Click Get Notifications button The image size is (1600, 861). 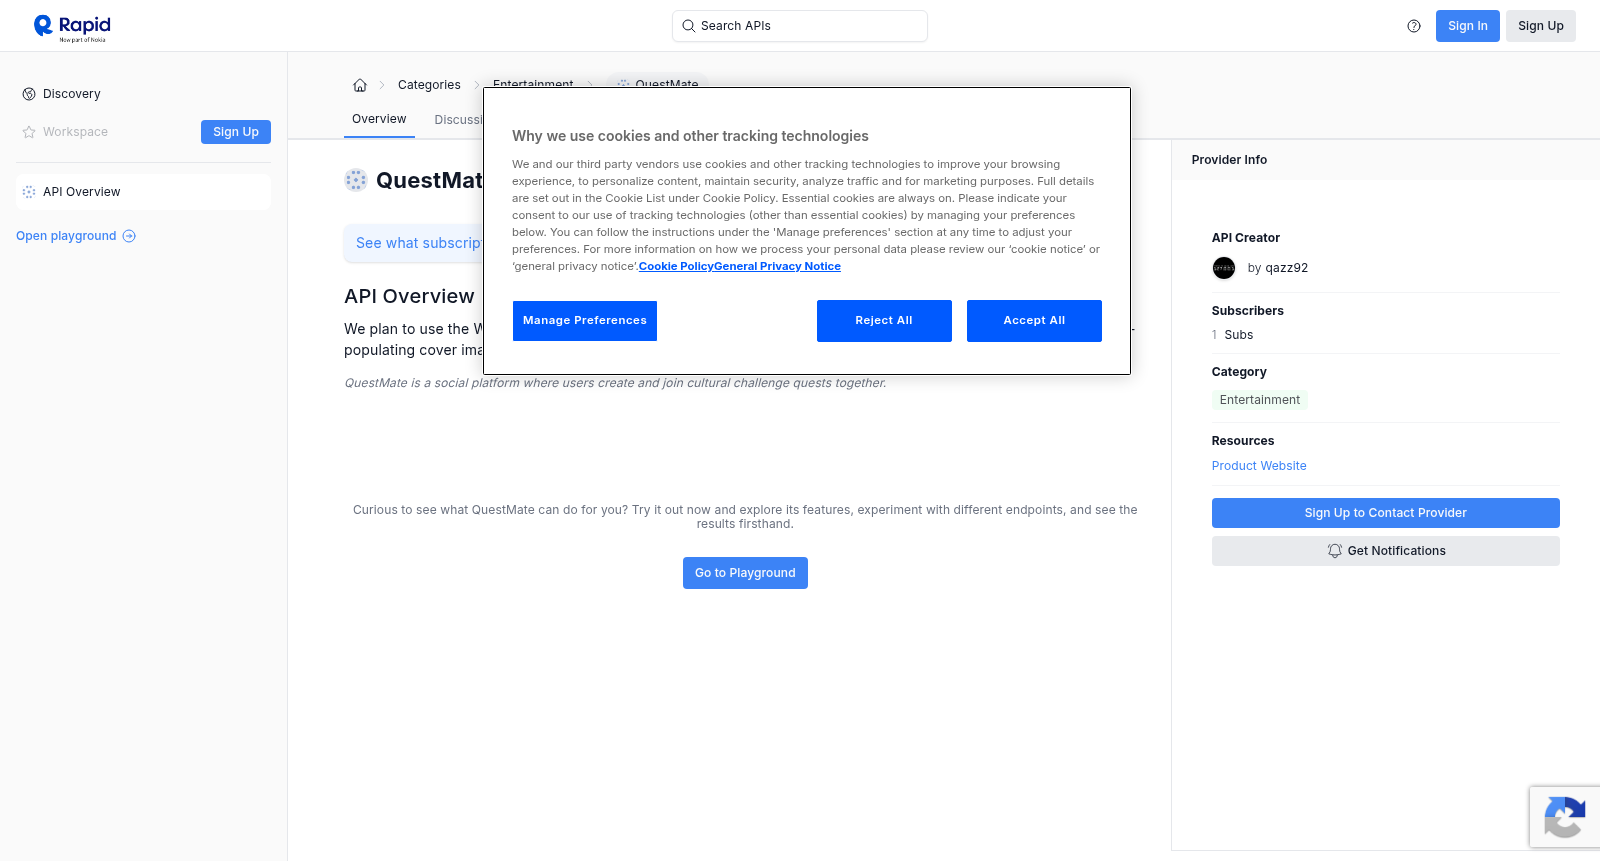pos(1386,551)
